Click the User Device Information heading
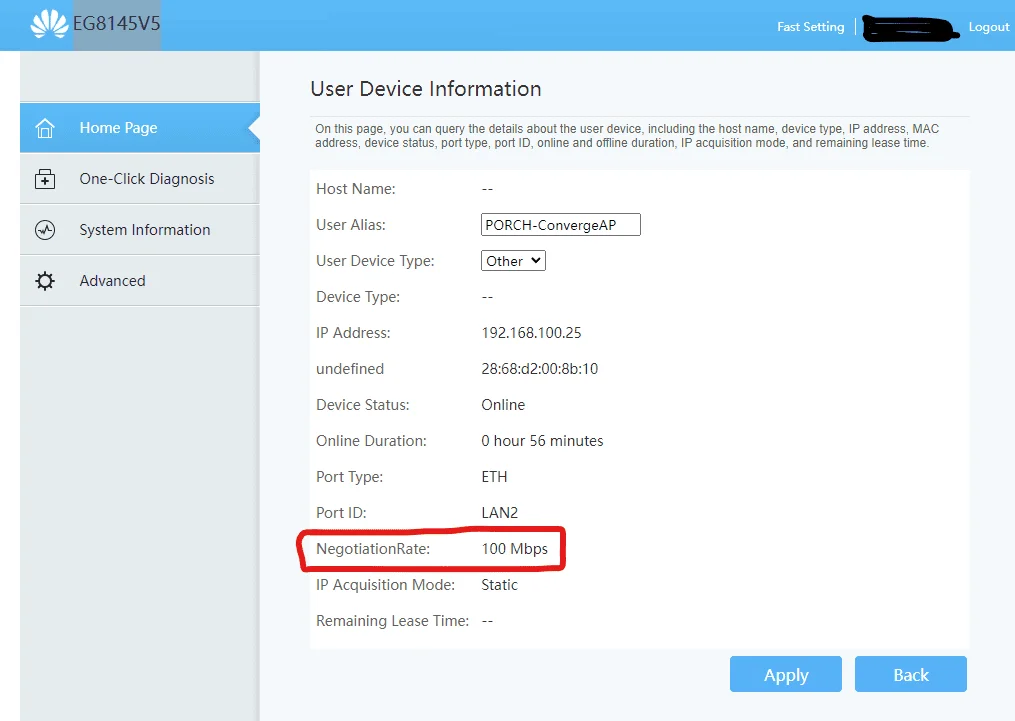The image size is (1015, 721). coord(426,89)
